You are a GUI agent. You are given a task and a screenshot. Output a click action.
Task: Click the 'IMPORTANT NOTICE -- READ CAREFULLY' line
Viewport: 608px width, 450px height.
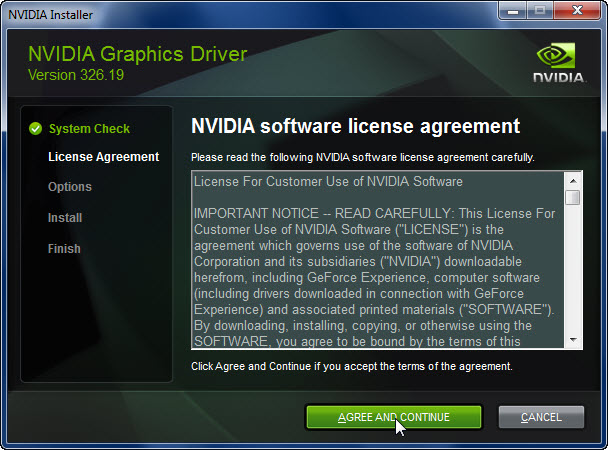click(x=375, y=213)
